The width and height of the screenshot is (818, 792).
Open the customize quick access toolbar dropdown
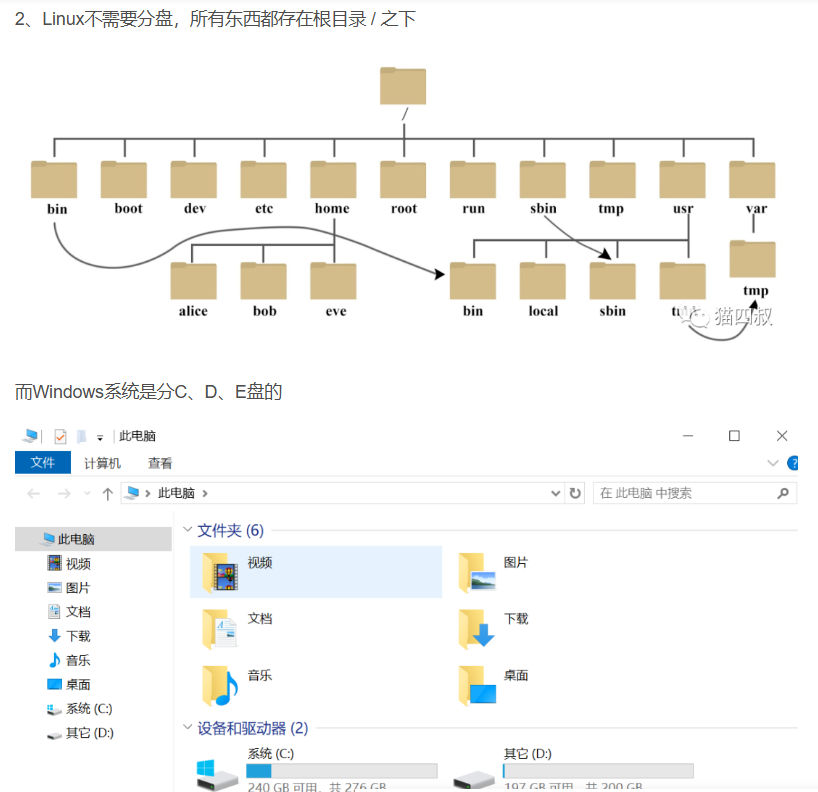click(x=100, y=437)
